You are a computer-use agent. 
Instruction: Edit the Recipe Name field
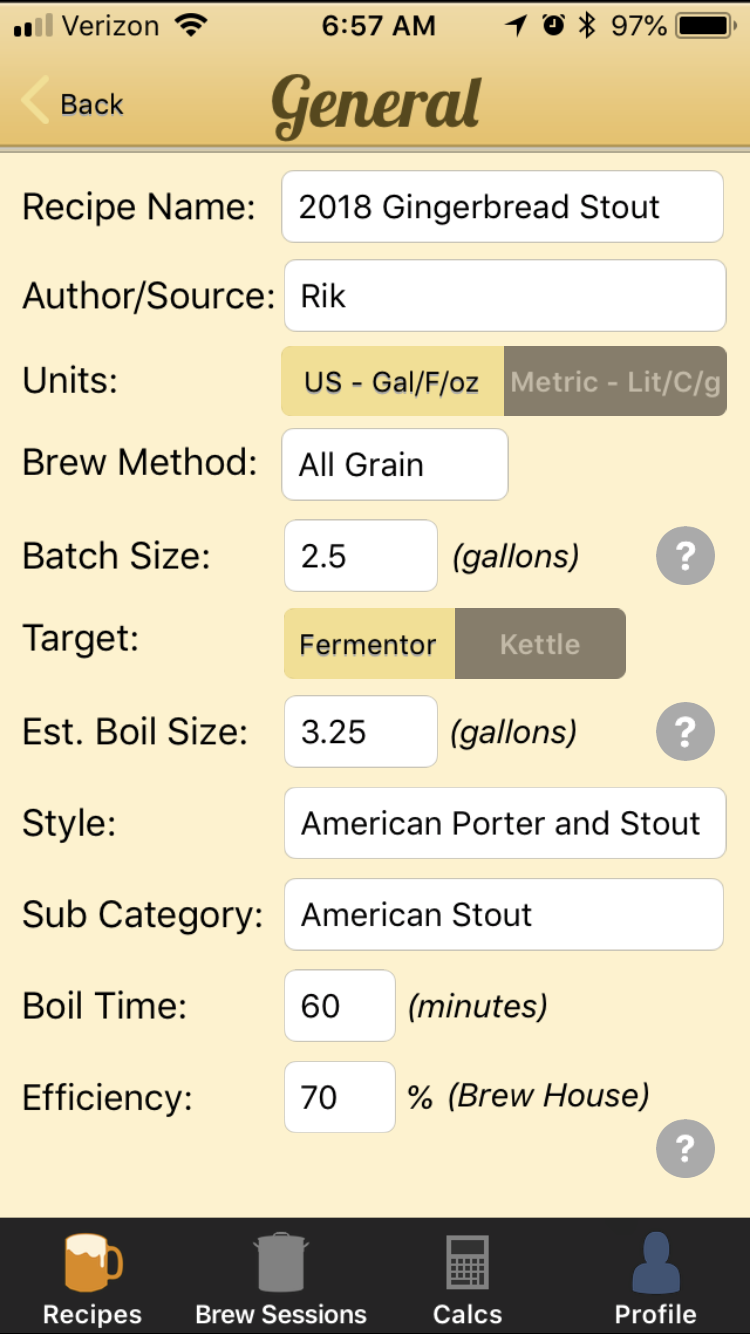point(503,207)
